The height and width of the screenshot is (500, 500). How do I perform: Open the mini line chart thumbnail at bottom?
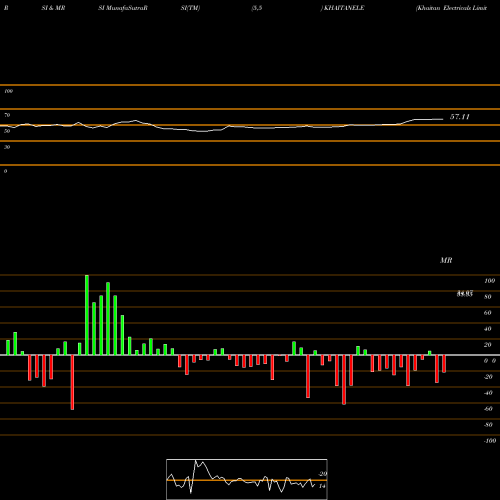point(247,479)
